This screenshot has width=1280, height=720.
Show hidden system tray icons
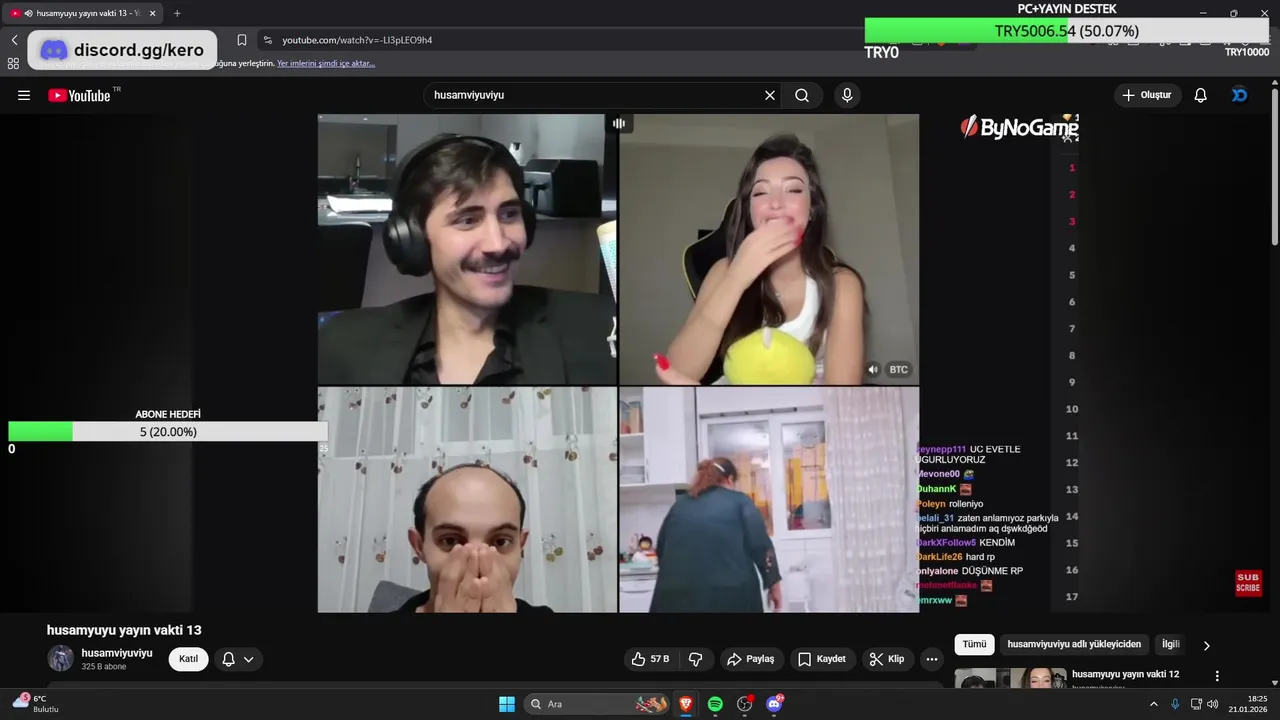tap(1153, 704)
